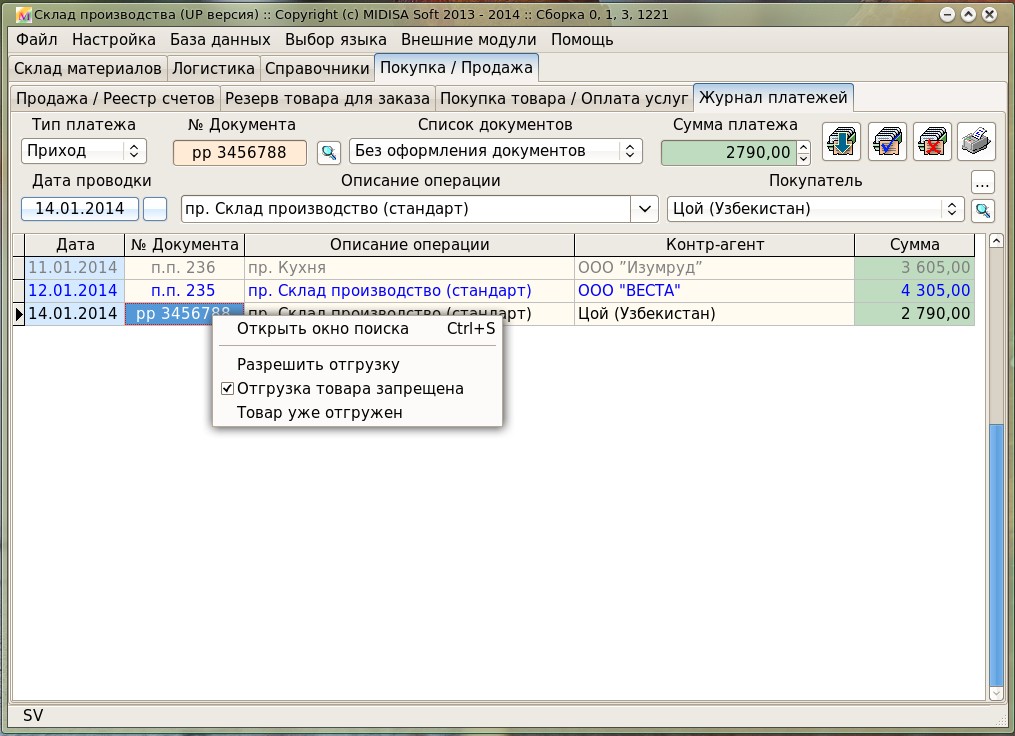Click magnifier icon next to buyer dropdown
The width and height of the screenshot is (1015, 736).
pos(983,210)
